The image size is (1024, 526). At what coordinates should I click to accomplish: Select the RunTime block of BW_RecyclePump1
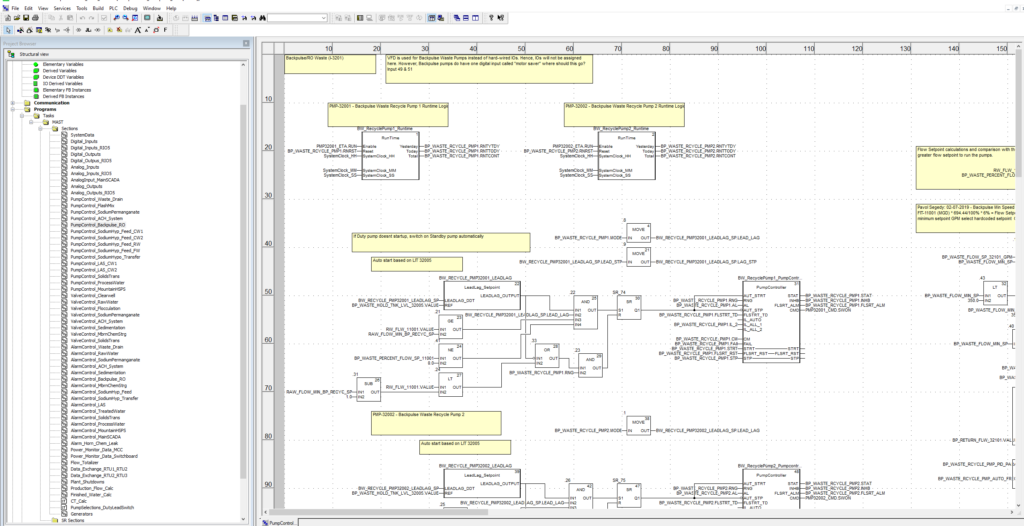pyautogui.click(x=391, y=156)
